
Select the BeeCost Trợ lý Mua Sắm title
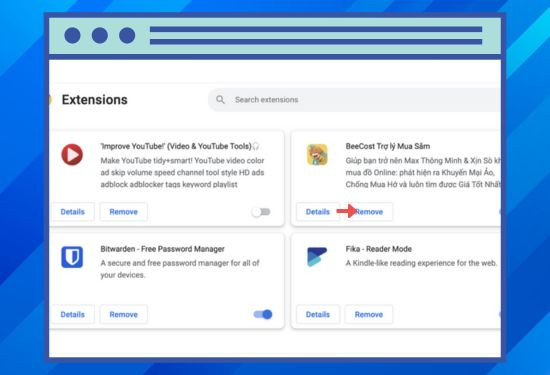pyautogui.click(x=388, y=146)
